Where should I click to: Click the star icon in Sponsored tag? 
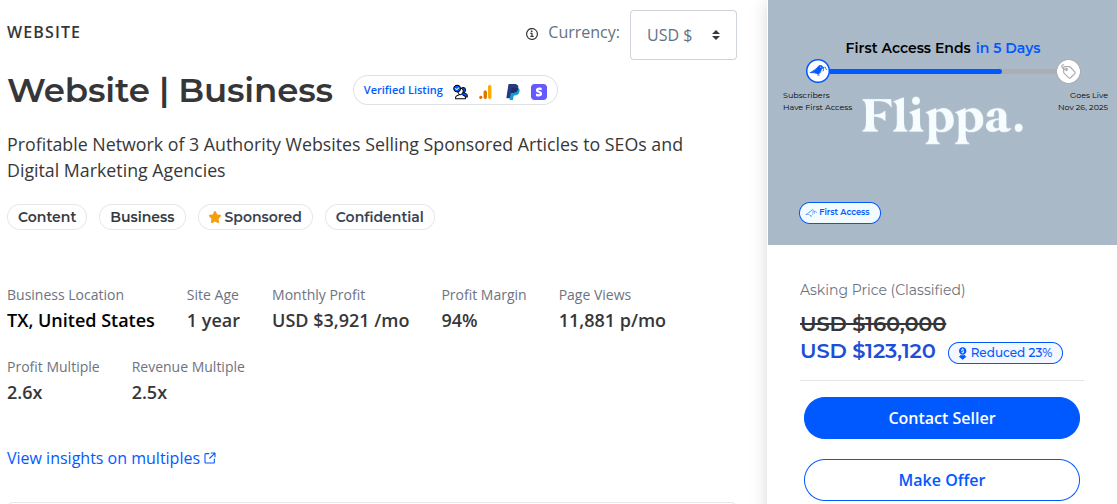pyautogui.click(x=214, y=217)
